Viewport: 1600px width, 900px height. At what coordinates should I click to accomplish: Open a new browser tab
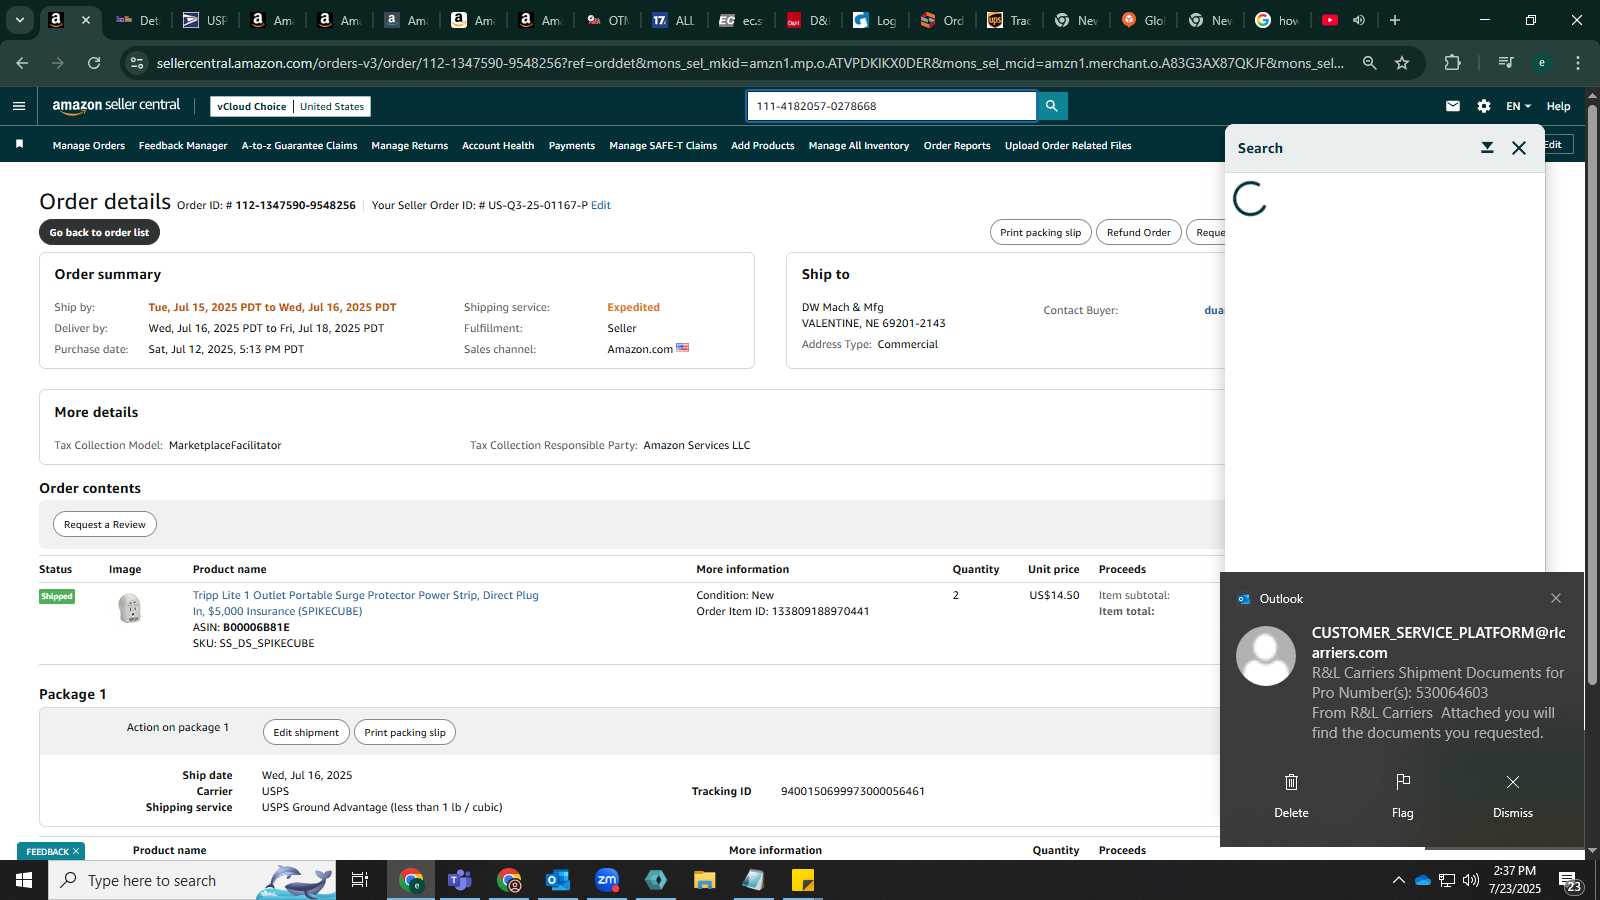[x=1395, y=20]
